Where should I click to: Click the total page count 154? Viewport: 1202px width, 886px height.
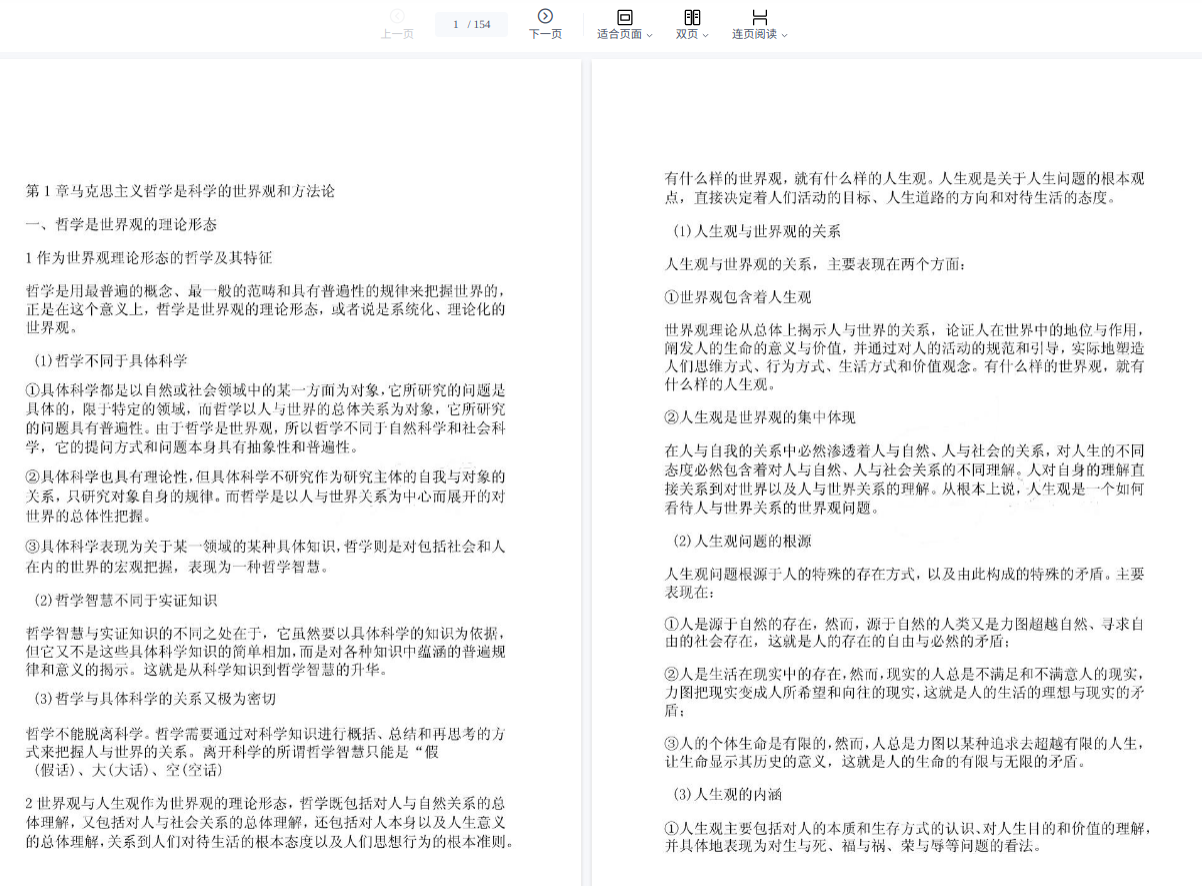(482, 24)
